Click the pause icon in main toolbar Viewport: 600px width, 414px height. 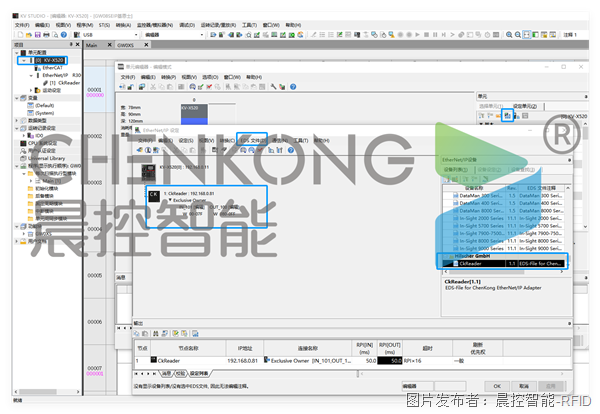(x=435, y=35)
